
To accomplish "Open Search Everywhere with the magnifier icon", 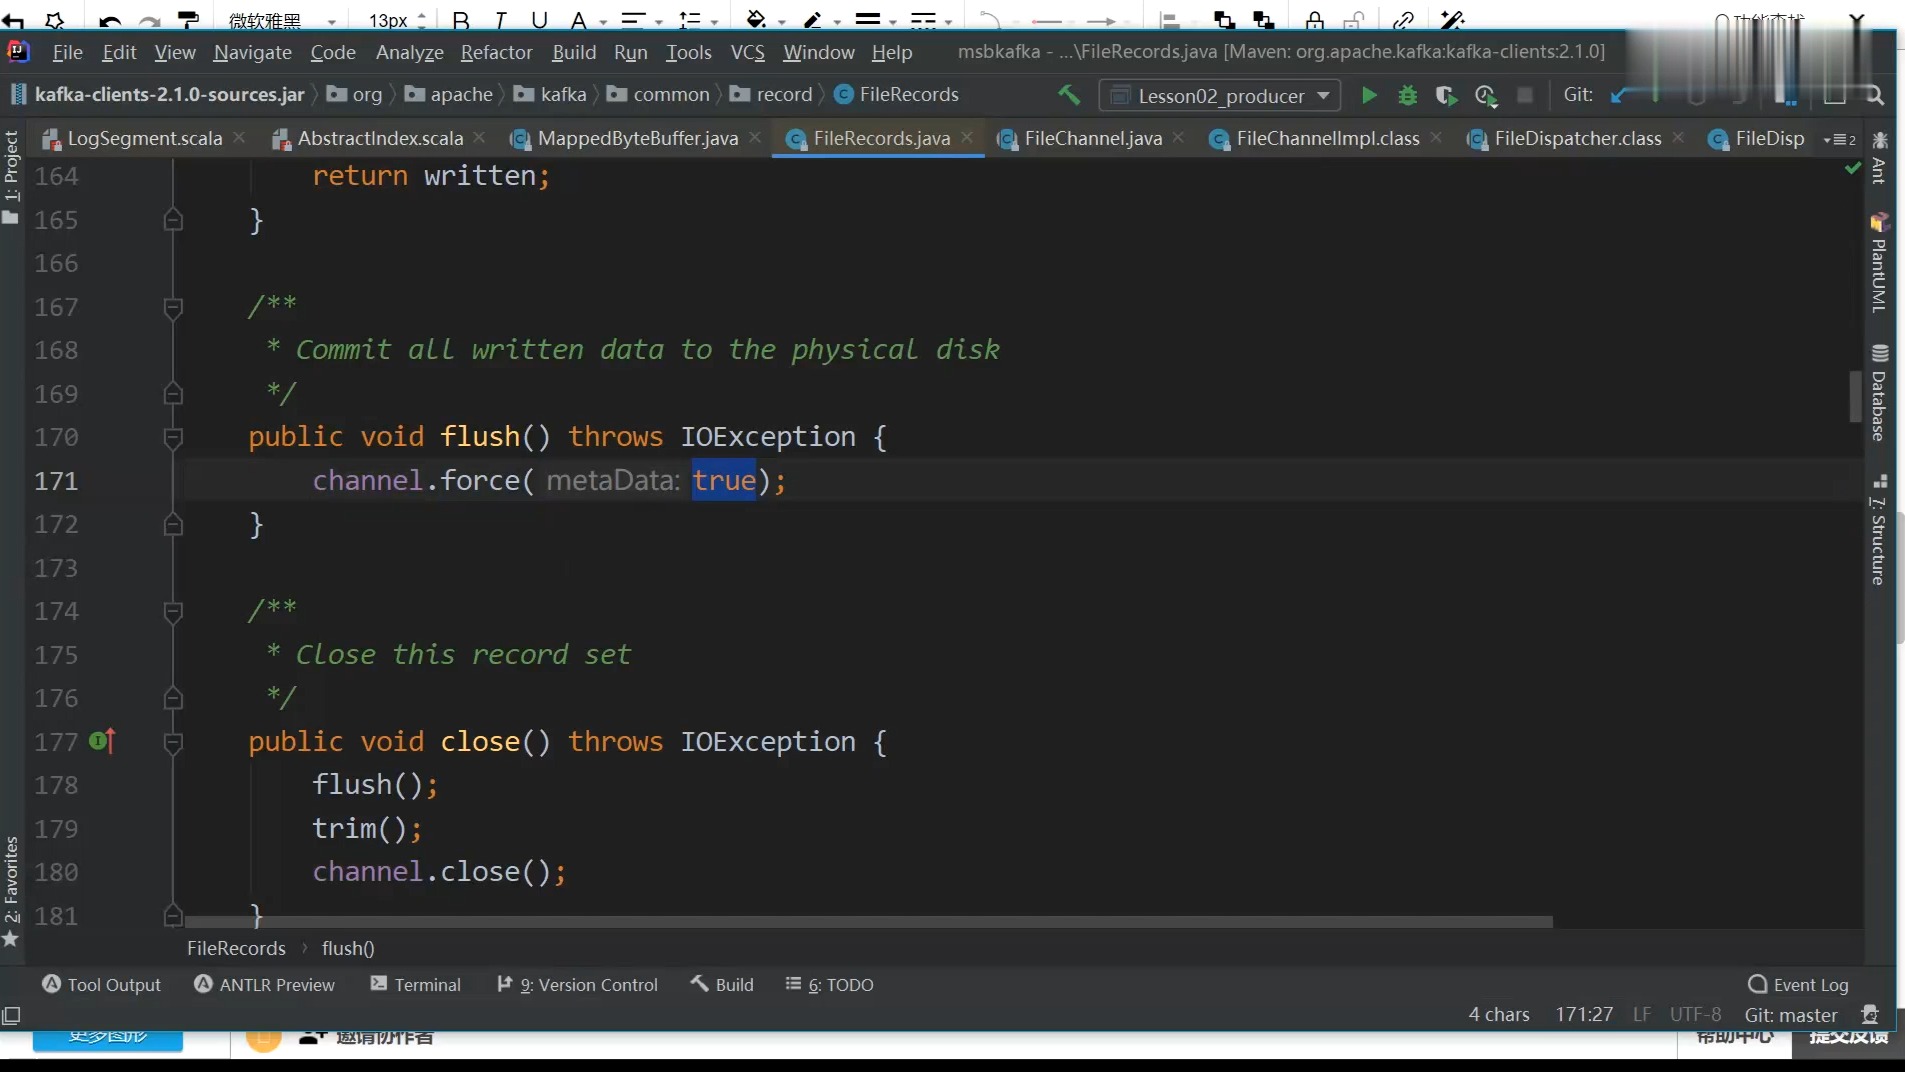I will point(1875,95).
